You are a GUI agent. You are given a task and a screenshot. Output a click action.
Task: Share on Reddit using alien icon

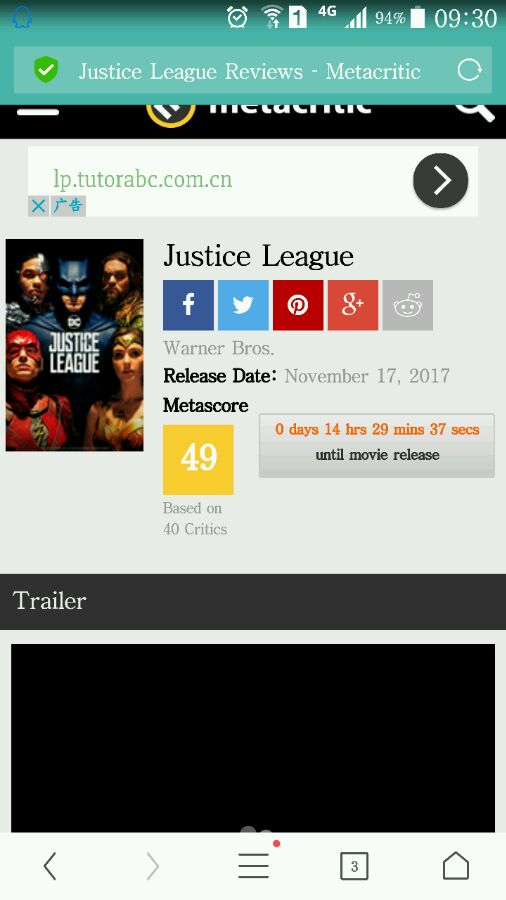point(408,305)
